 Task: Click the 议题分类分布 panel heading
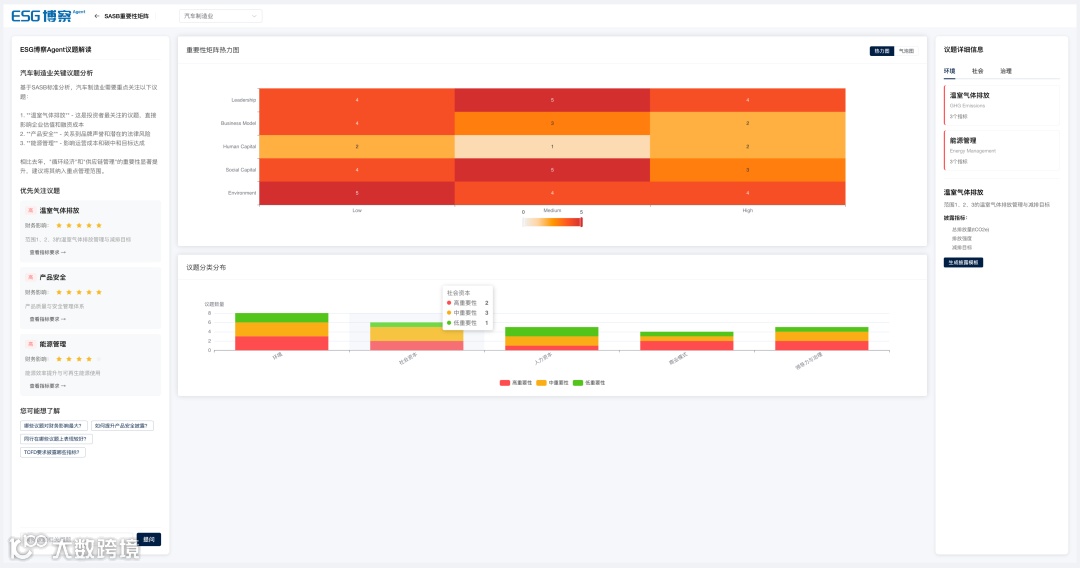pos(206,267)
